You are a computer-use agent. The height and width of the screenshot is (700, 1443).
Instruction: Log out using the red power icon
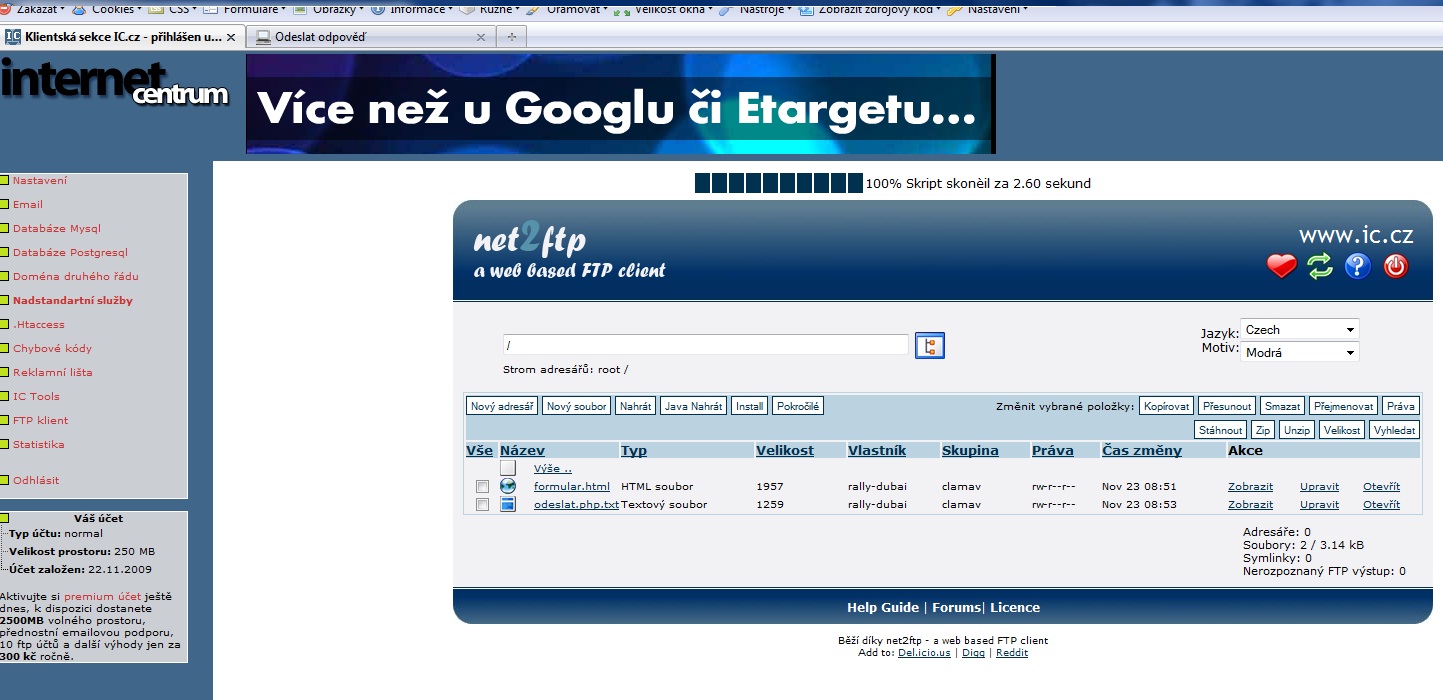(1395, 266)
